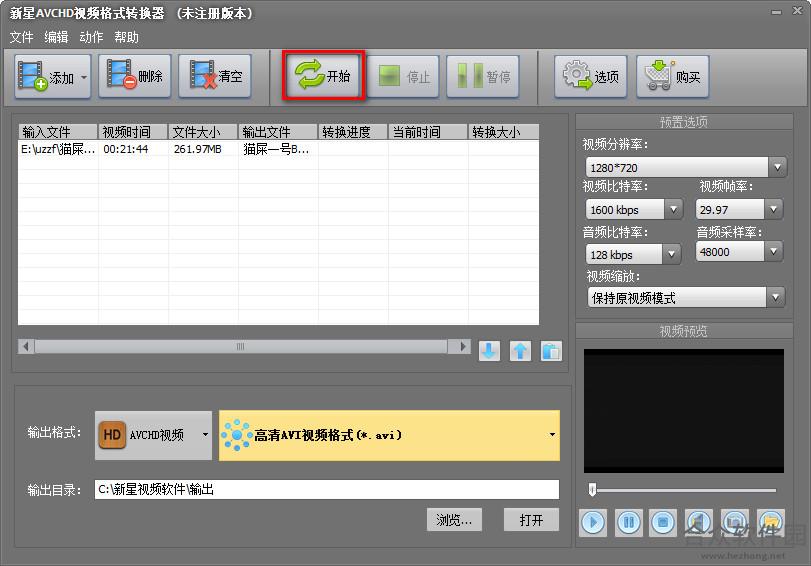Open the 文件 menu
811x566 pixels.
click(x=21, y=37)
